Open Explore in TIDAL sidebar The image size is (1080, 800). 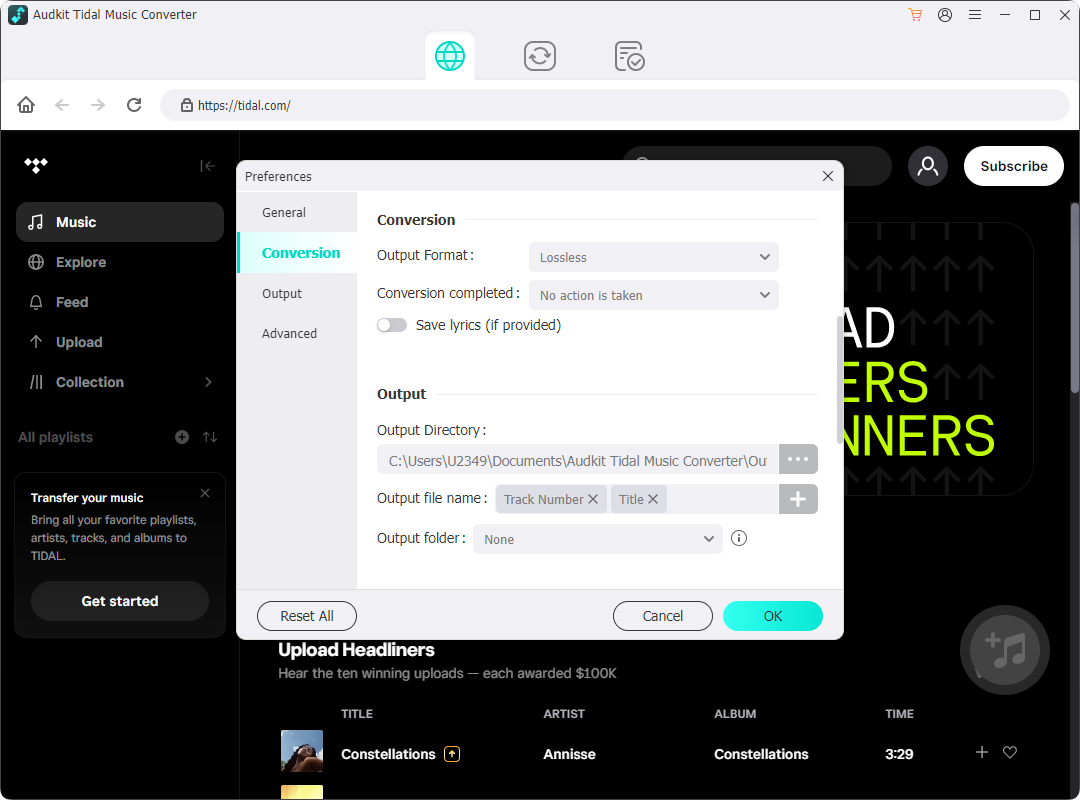120,262
